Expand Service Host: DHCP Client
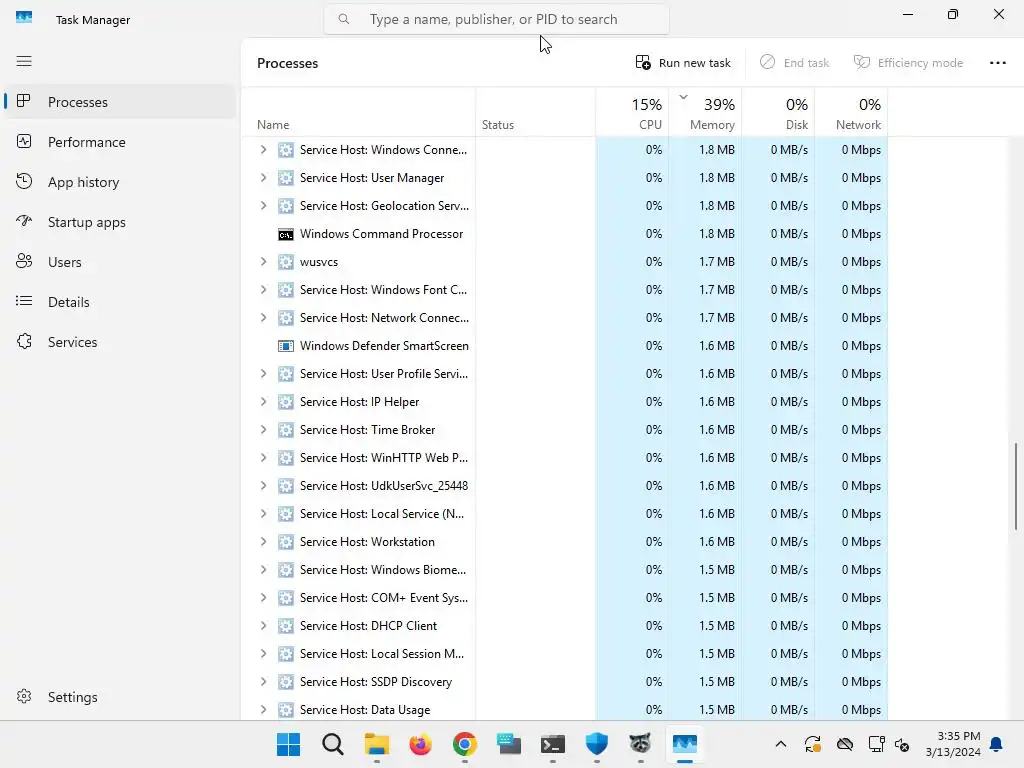This screenshot has height=768, width=1024. tap(263, 626)
